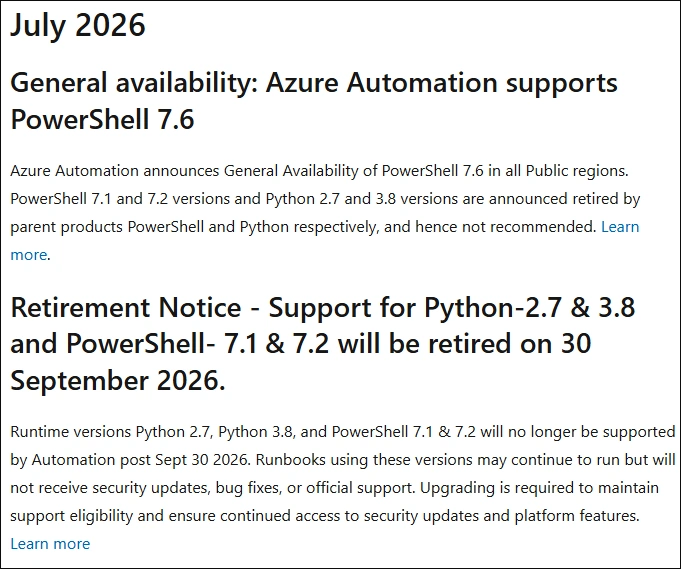Click the 'PowerShell 7.6' heading line

(x=102, y=119)
